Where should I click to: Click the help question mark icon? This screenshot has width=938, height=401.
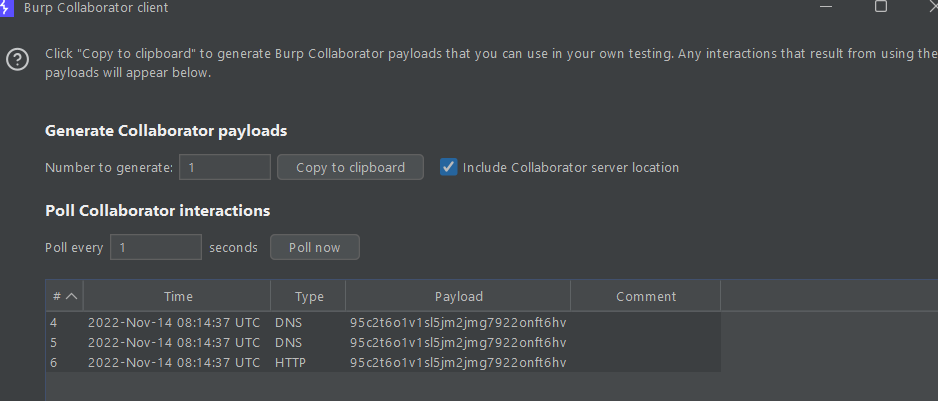tap(17, 60)
